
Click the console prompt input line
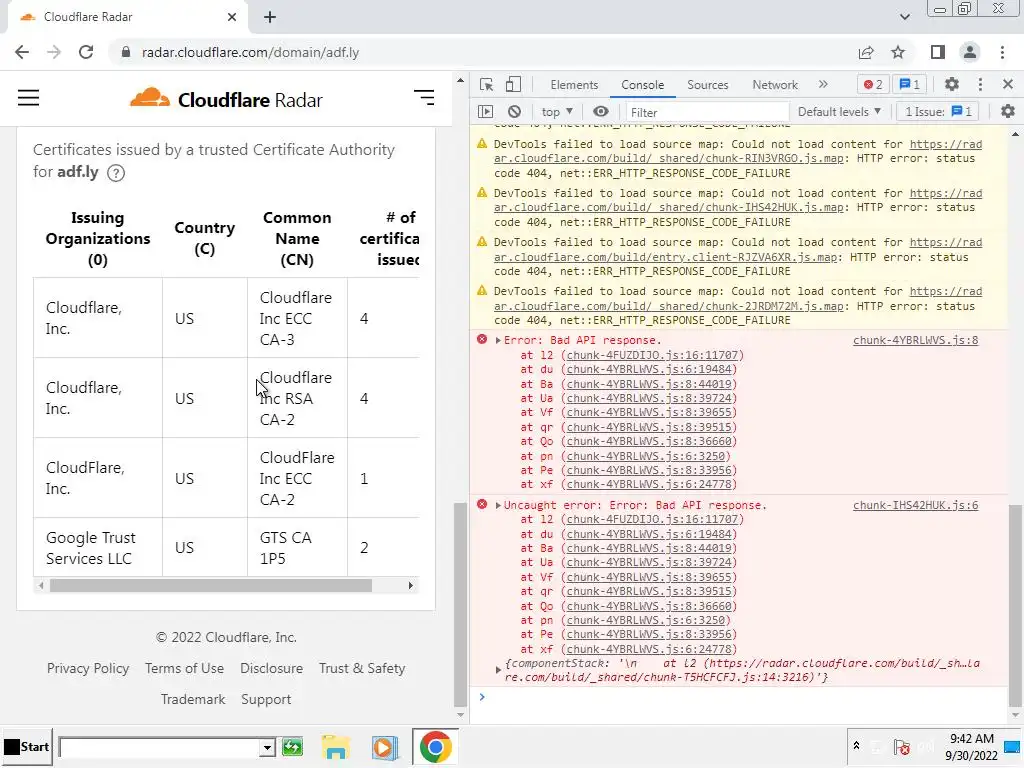744,697
